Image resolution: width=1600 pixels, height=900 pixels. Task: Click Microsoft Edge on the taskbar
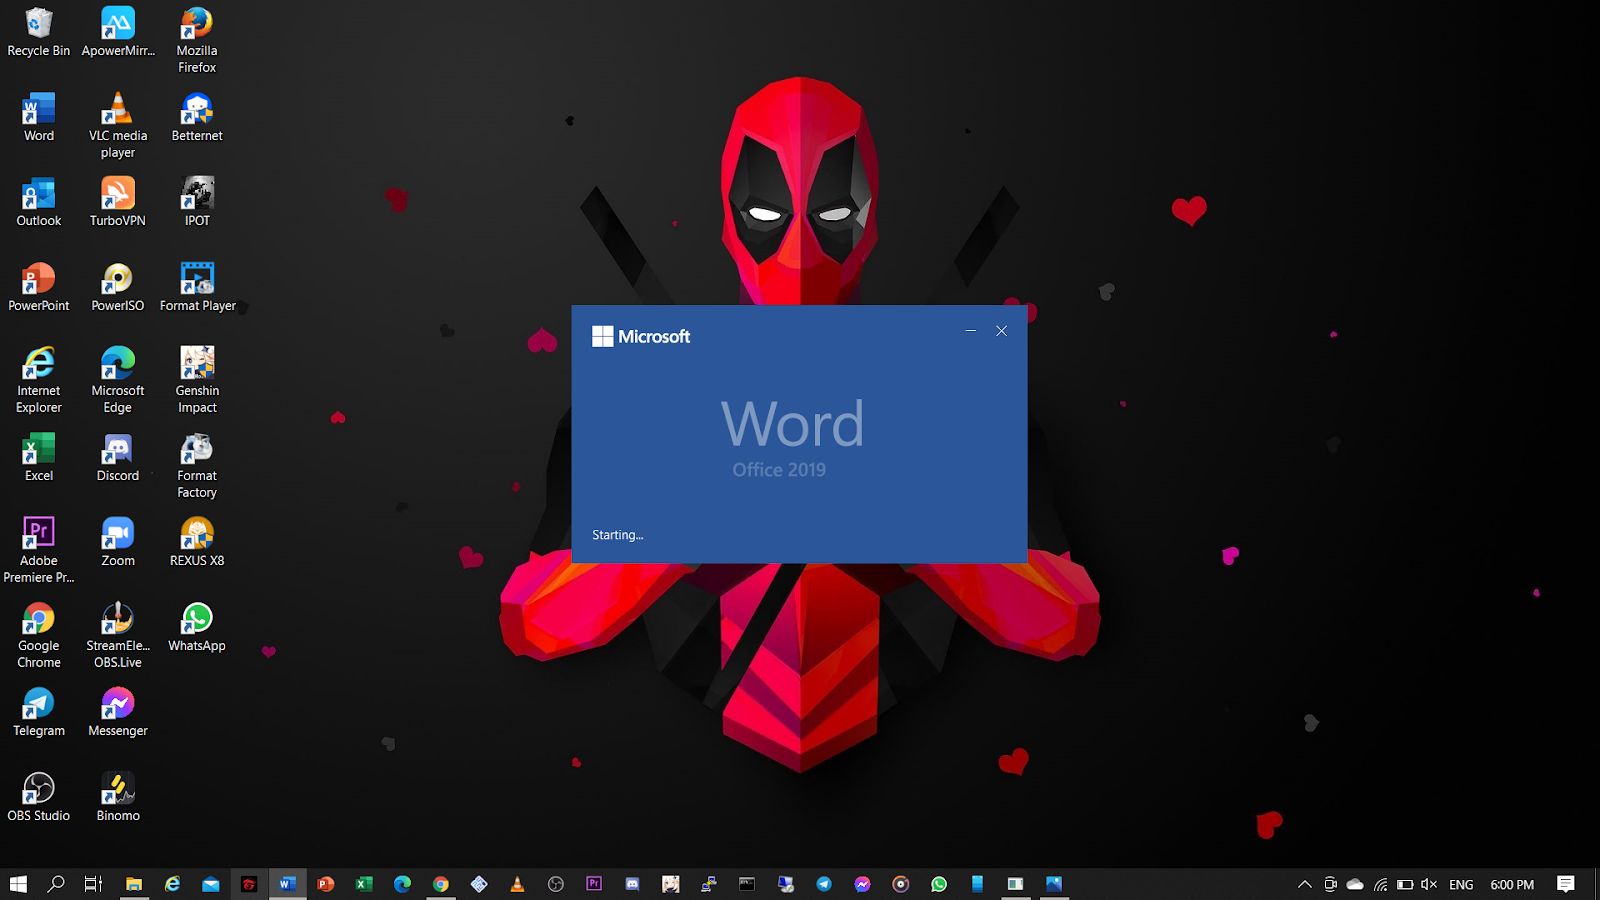pyautogui.click(x=402, y=884)
